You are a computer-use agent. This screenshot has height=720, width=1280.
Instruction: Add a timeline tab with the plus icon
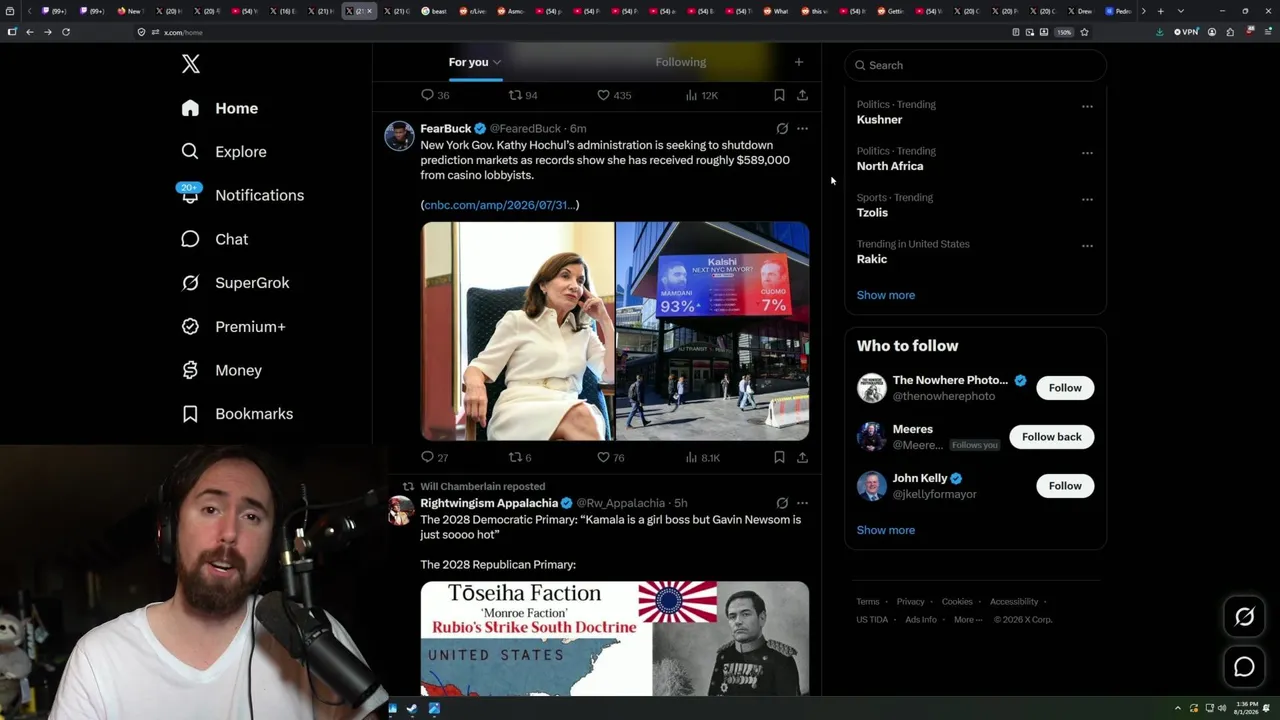[798, 62]
